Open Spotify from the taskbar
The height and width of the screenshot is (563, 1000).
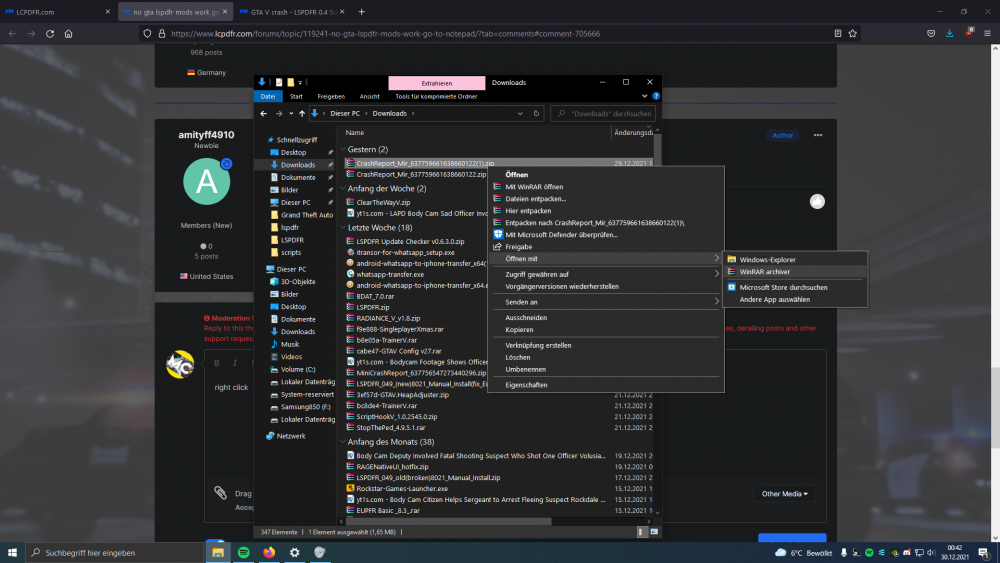pyautogui.click(x=243, y=552)
